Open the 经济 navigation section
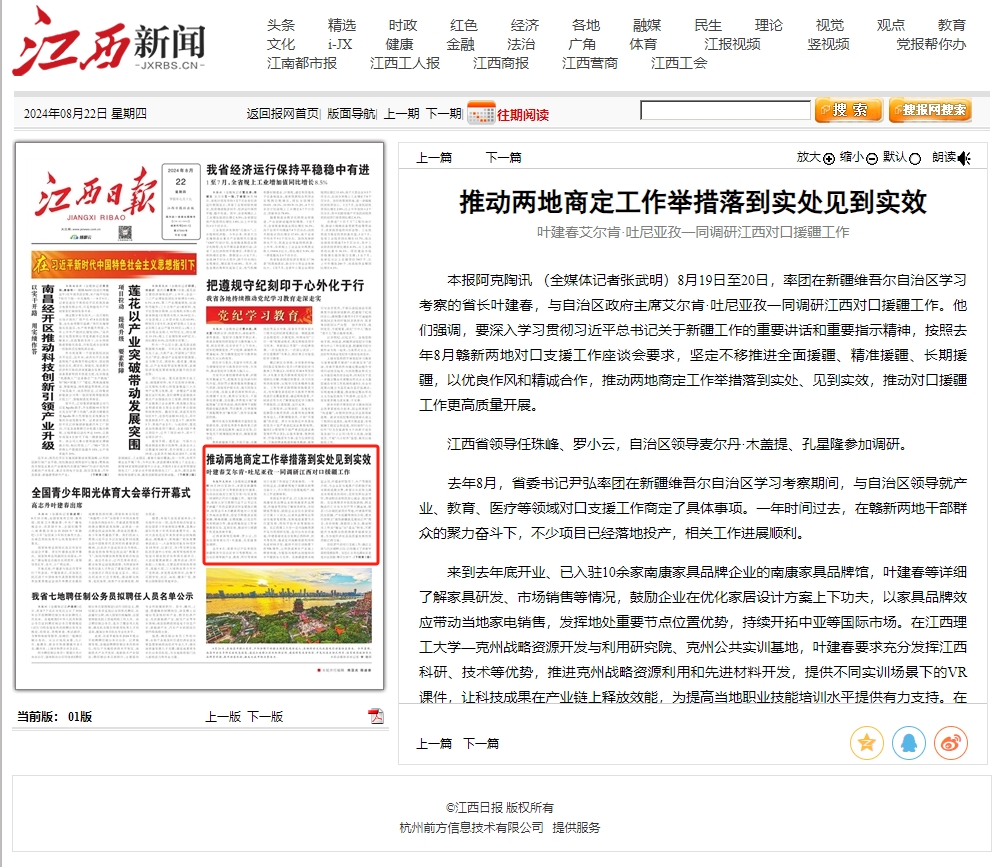The height and width of the screenshot is (867, 1003). pos(525,25)
